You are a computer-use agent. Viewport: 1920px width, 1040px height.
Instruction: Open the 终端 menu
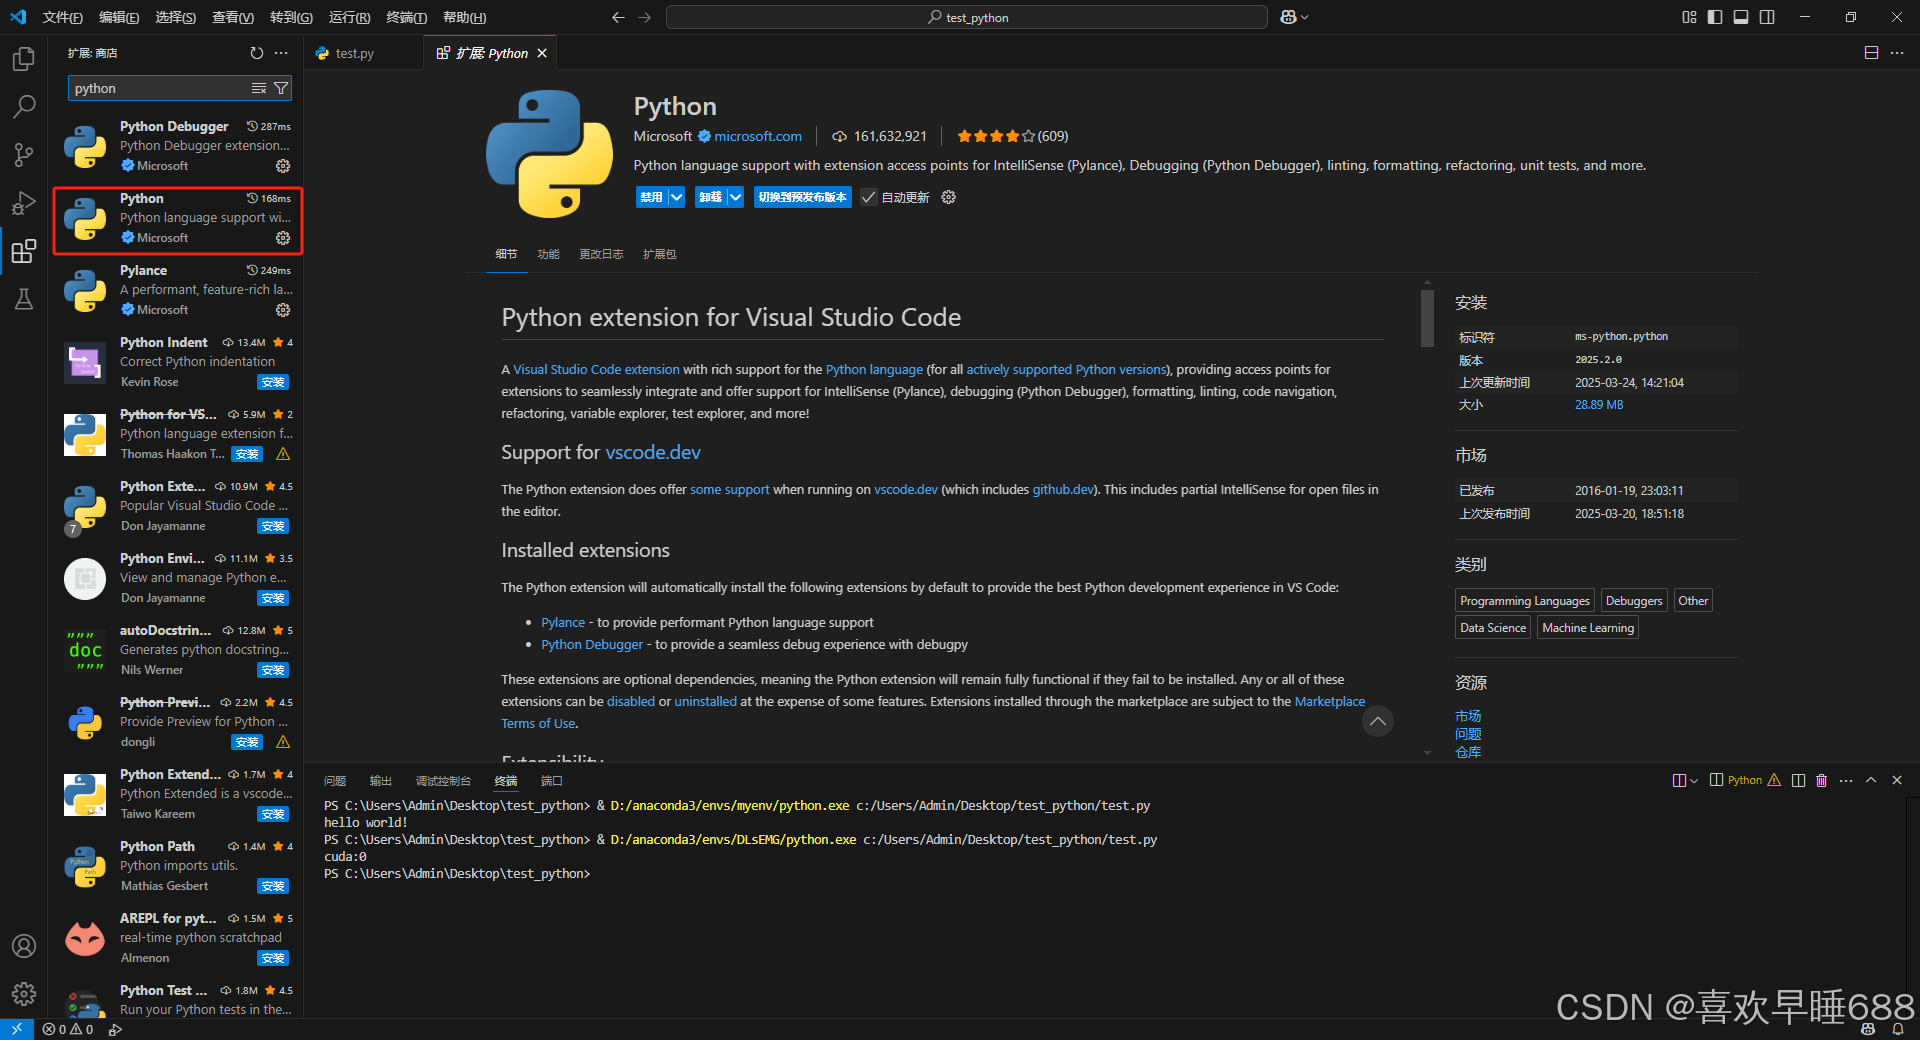click(405, 17)
